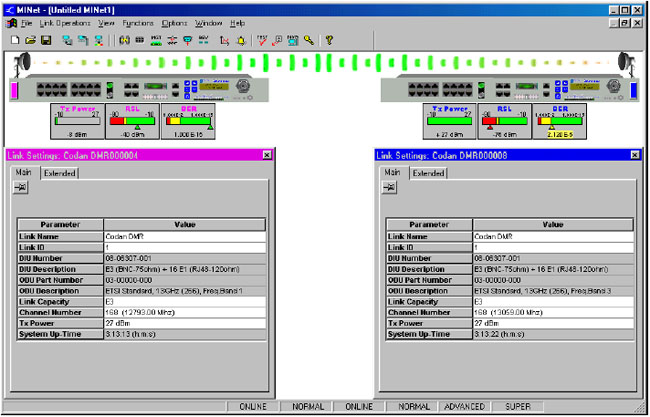Click the red arrow with document toolbar icon

(277, 40)
